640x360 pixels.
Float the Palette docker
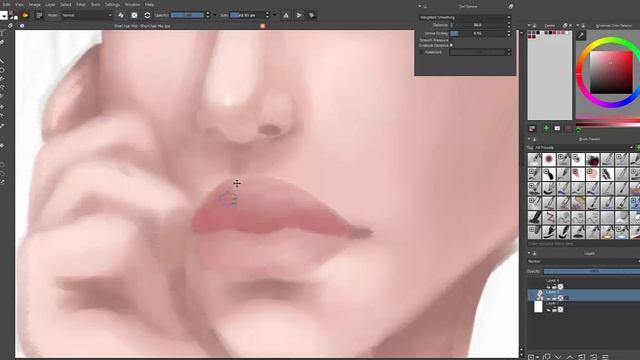(x=565, y=26)
